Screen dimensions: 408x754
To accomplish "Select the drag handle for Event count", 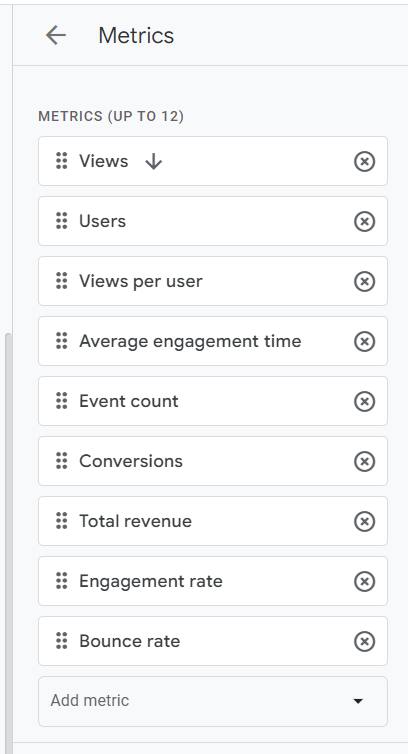I will [x=62, y=401].
